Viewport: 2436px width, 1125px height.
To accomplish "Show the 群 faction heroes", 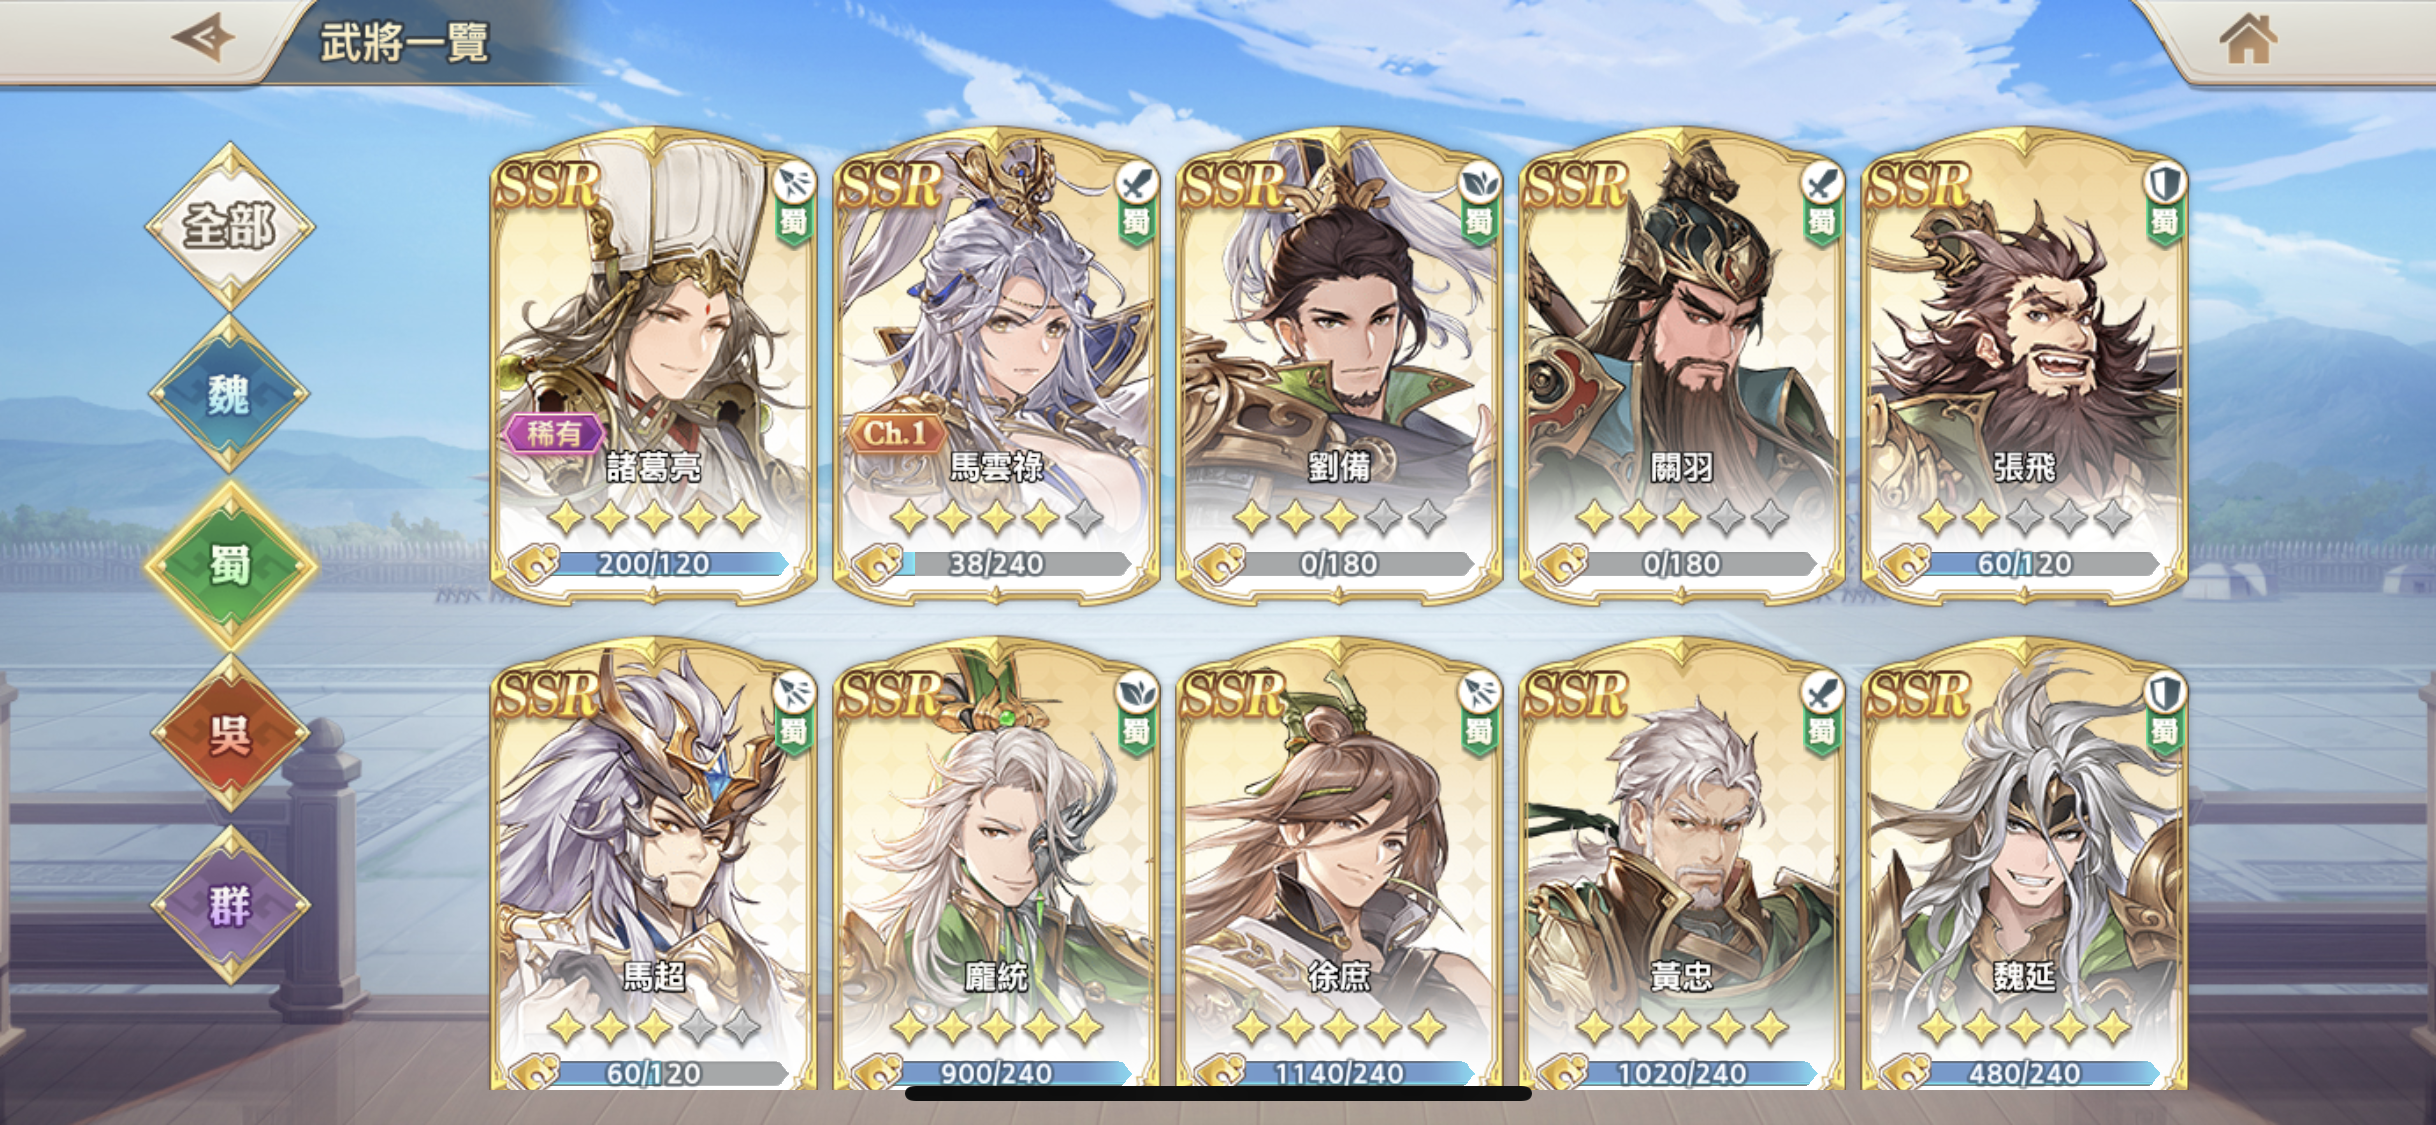I will point(230,906).
